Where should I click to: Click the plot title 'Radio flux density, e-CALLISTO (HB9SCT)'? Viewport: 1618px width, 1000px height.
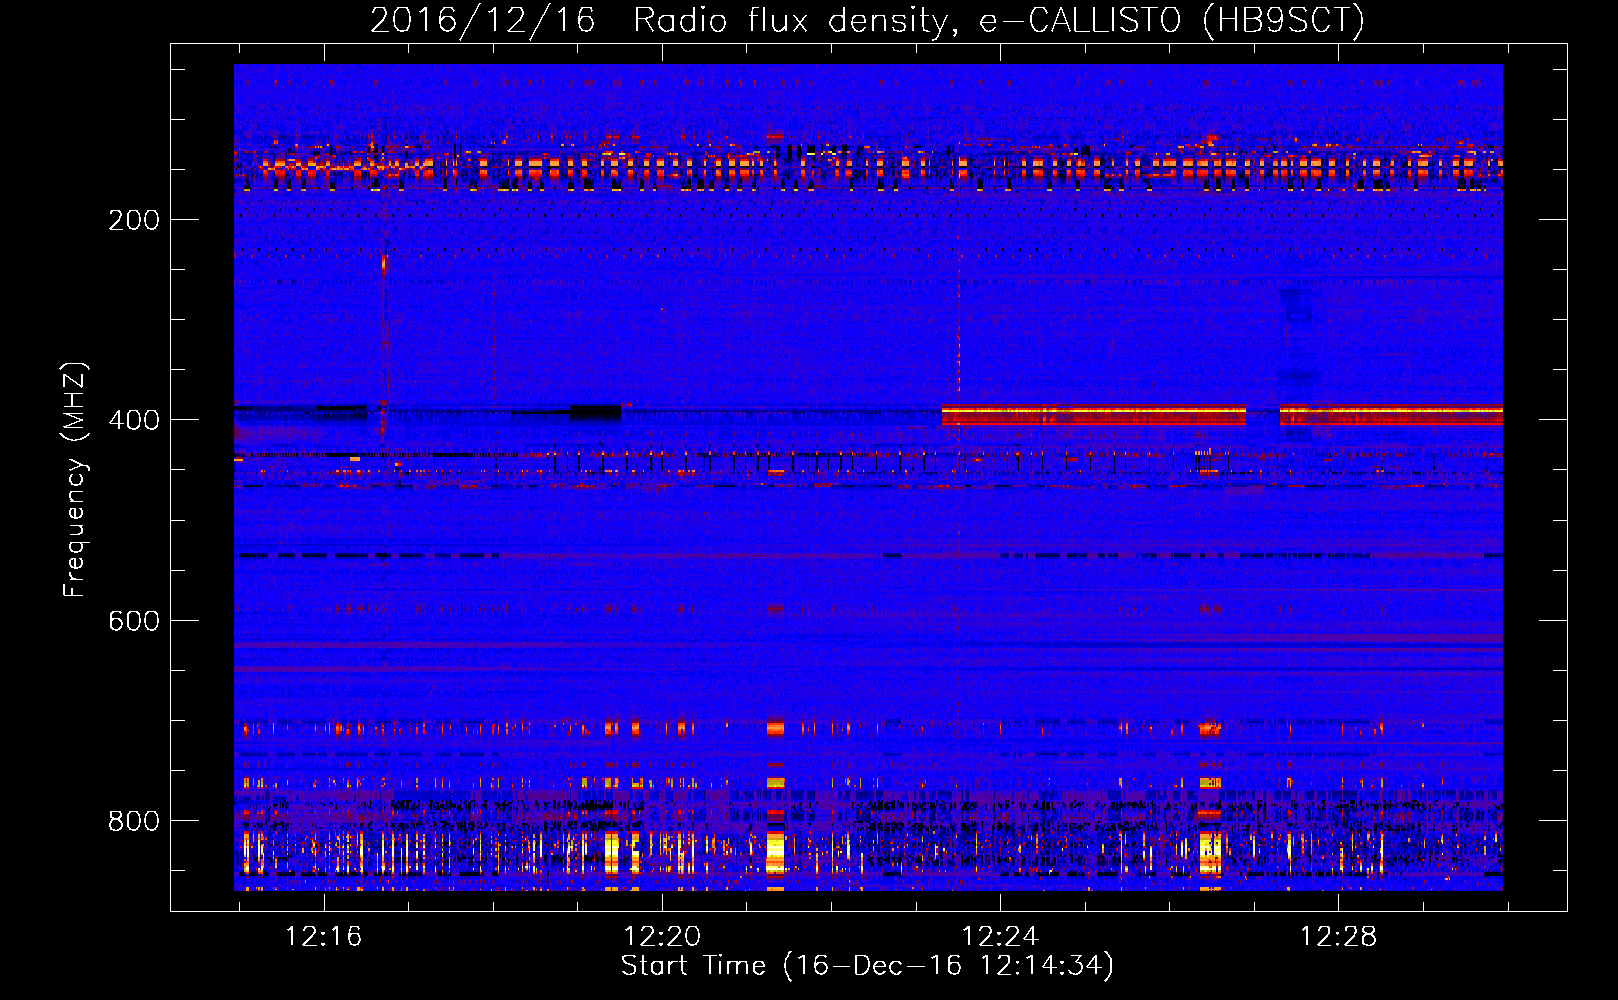coord(999,20)
